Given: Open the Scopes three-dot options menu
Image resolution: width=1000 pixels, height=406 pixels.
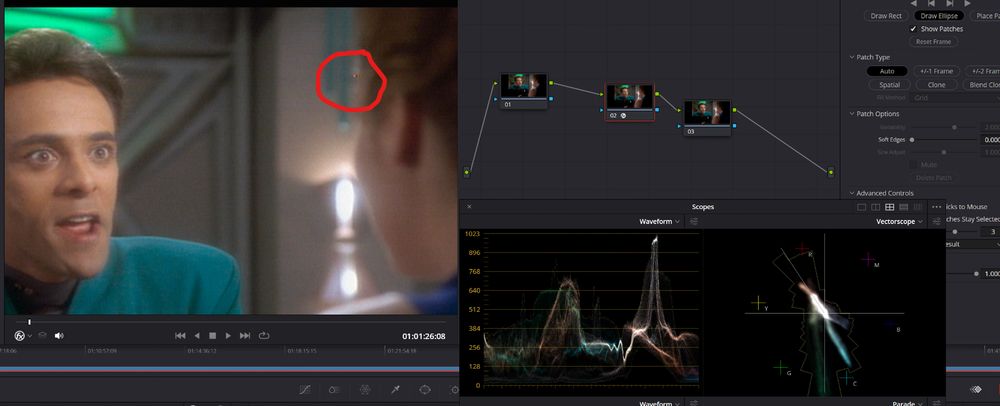Looking at the screenshot, I should [936, 207].
